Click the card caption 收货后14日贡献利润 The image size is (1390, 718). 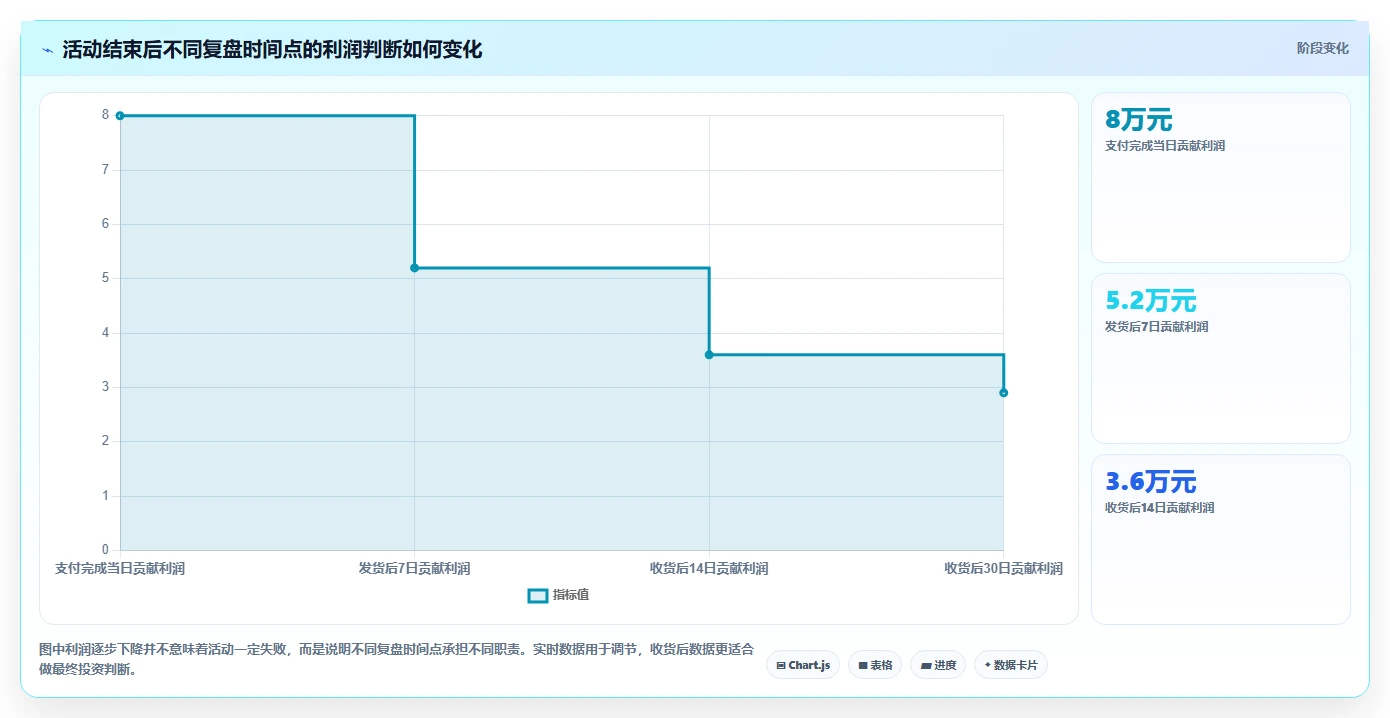[x=1159, y=508]
